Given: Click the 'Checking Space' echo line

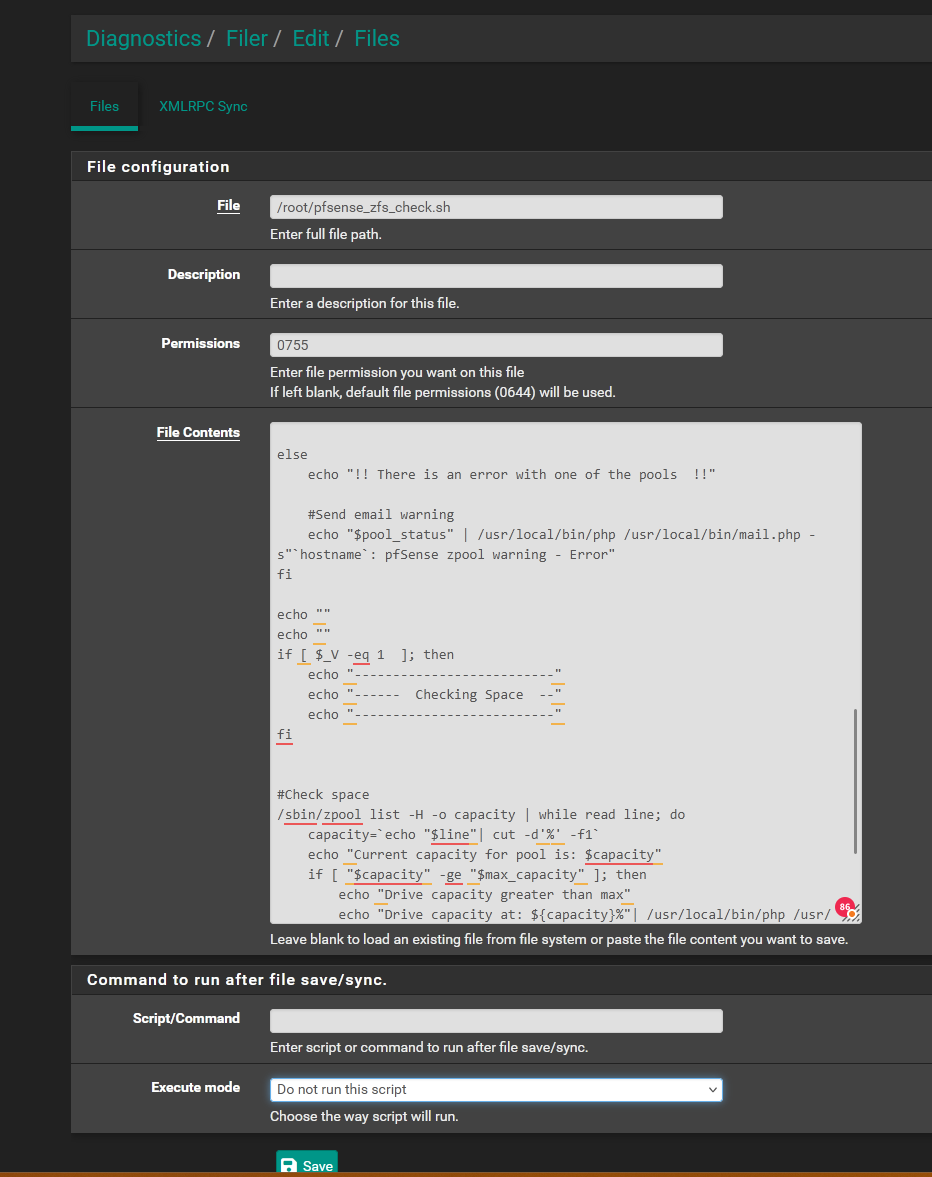Looking at the screenshot, I should coord(434,694).
